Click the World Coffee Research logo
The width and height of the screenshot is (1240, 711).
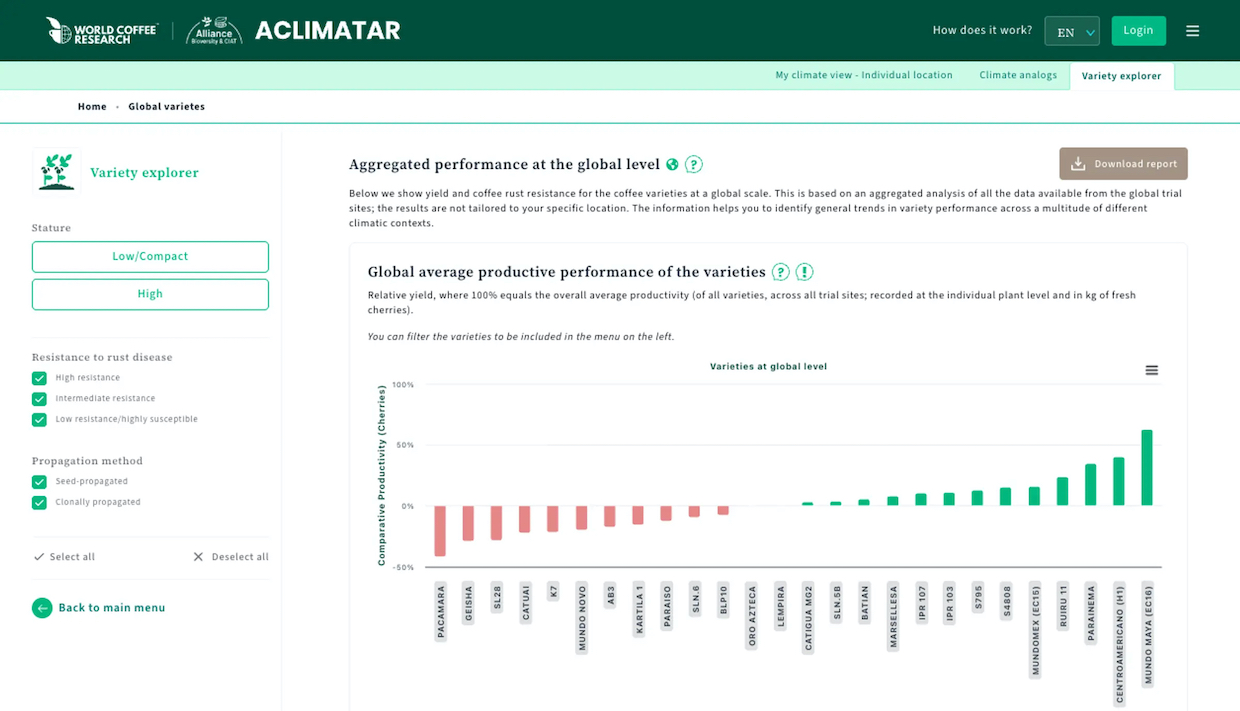point(101,30)
